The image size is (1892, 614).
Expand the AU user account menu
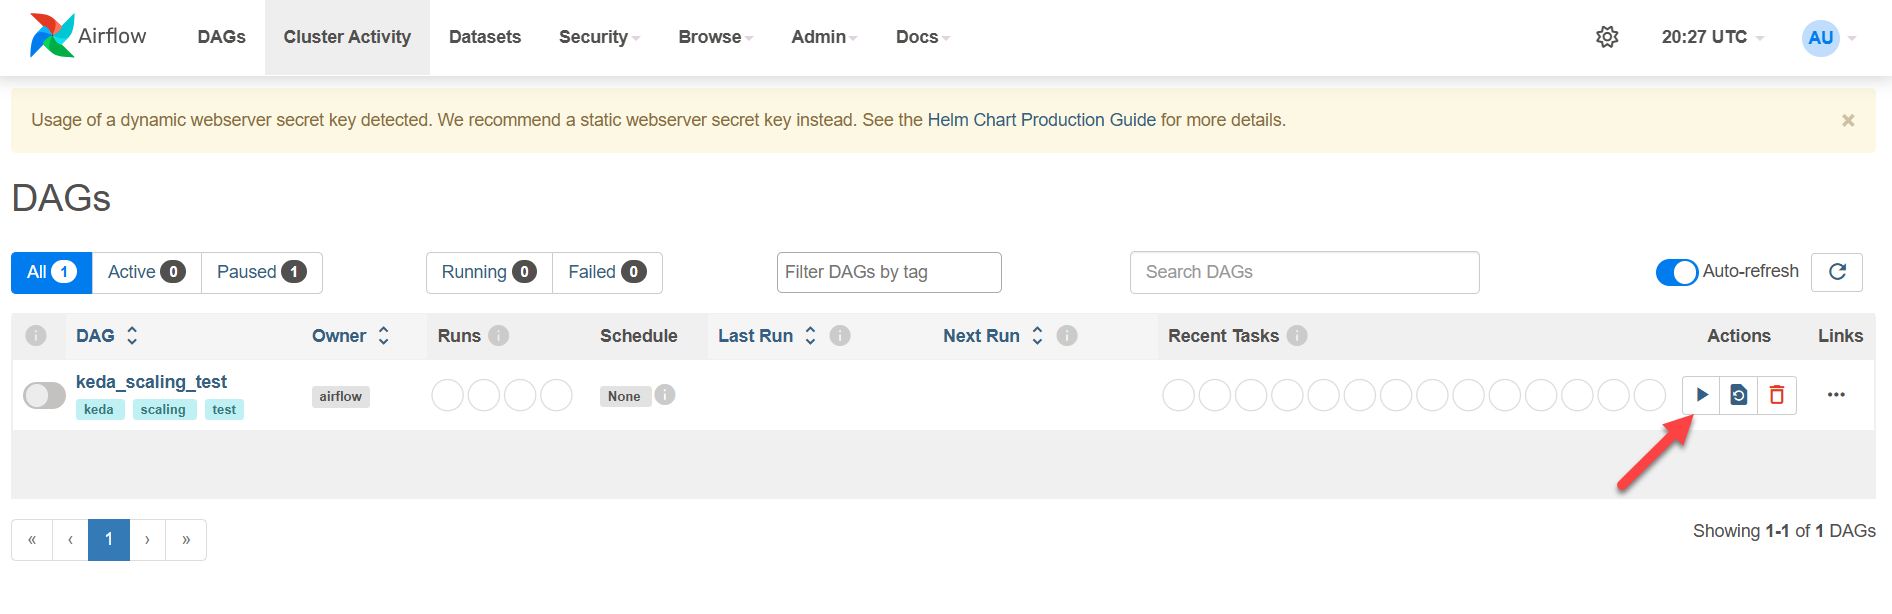(x=1829, y=38)
